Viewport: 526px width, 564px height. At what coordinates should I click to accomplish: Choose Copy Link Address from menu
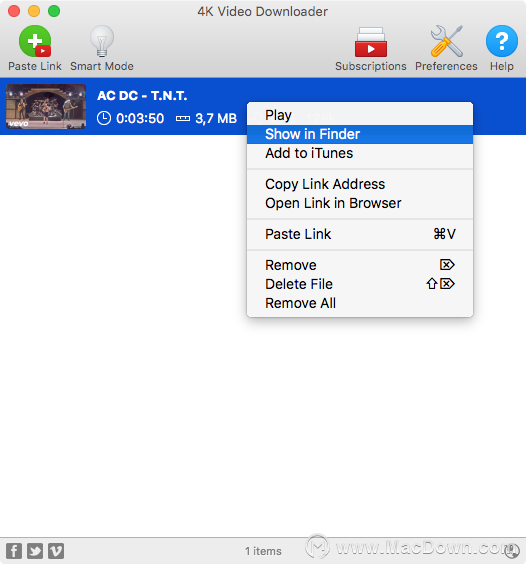point(360,184)
